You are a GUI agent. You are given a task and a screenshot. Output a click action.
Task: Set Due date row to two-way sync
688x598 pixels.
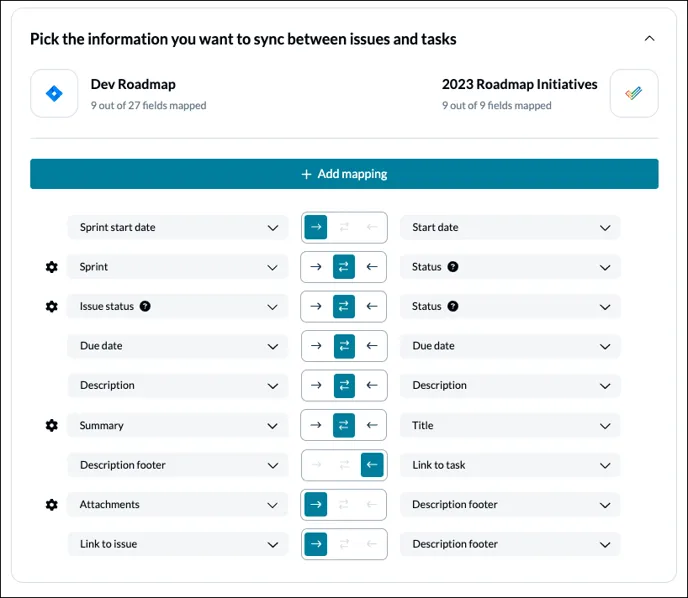(x=344, y=346)
